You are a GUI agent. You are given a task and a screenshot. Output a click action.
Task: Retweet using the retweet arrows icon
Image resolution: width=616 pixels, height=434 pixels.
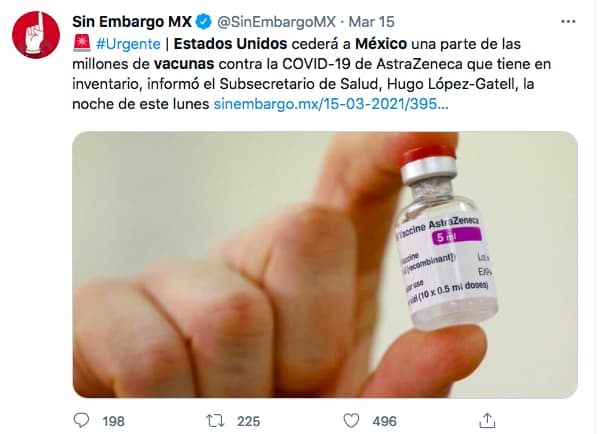click(216, 421)
